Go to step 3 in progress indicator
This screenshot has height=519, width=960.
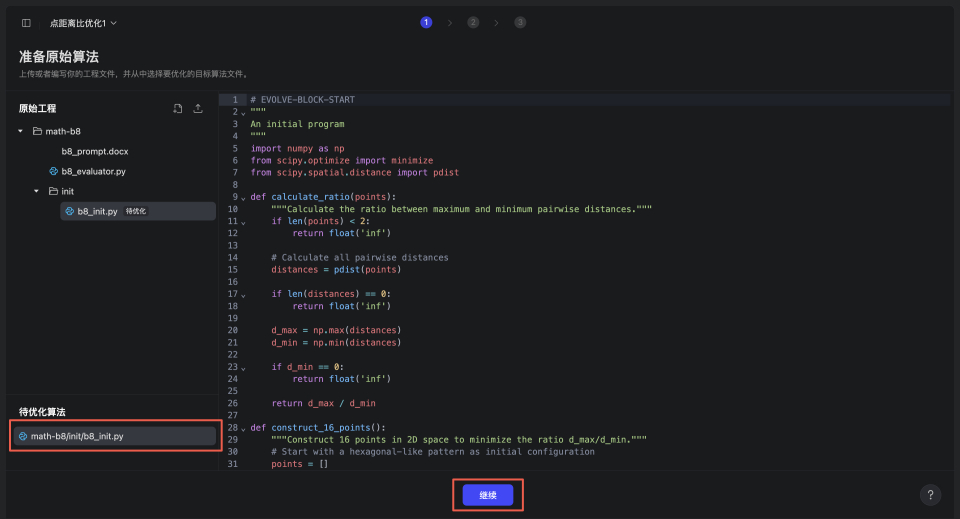coord(520,22)
